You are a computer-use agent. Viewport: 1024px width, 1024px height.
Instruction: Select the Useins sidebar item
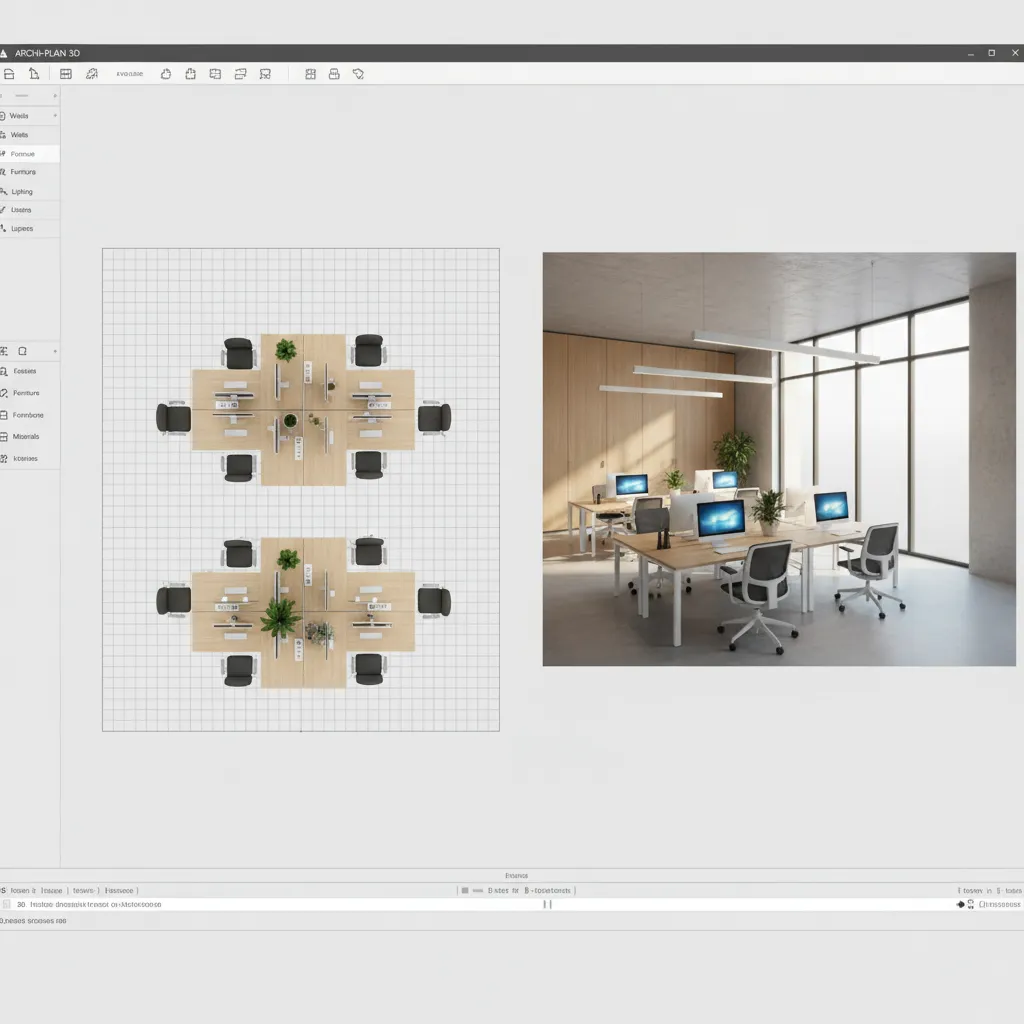tap(30, 210)
